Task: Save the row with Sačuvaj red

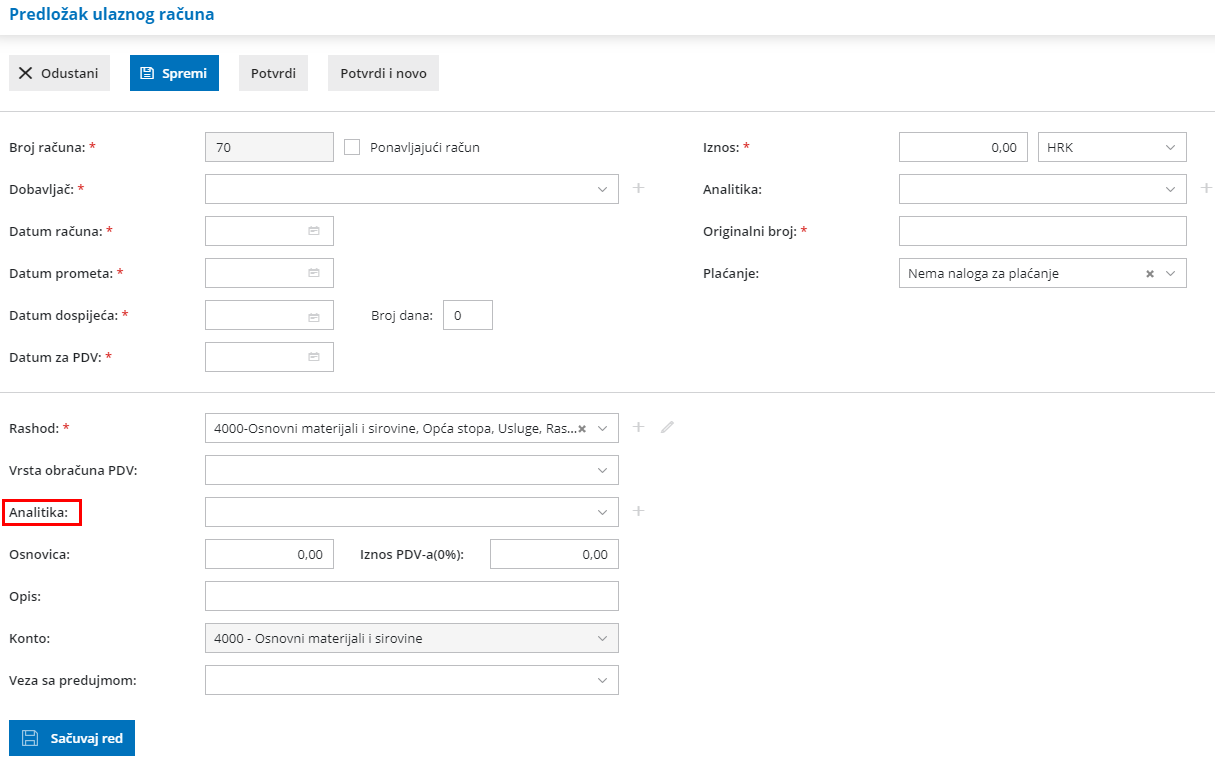Action: click(x=72, y=738)
